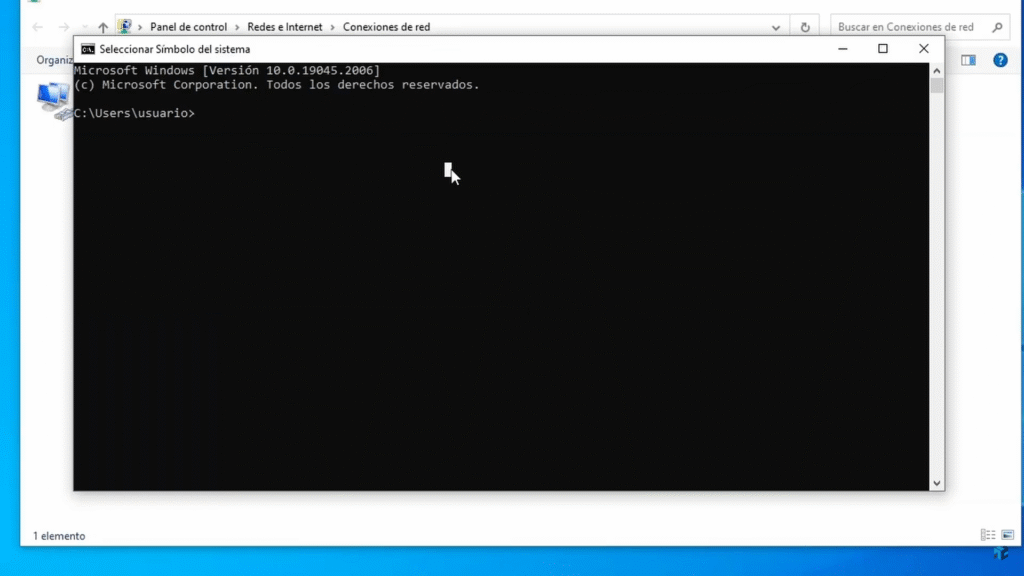Image resolution: width=1024 pixels, height=576 pixels.
Task: Go to Panel de control breadcrumb
Action: pyautogui.click(x=188, y=27)
